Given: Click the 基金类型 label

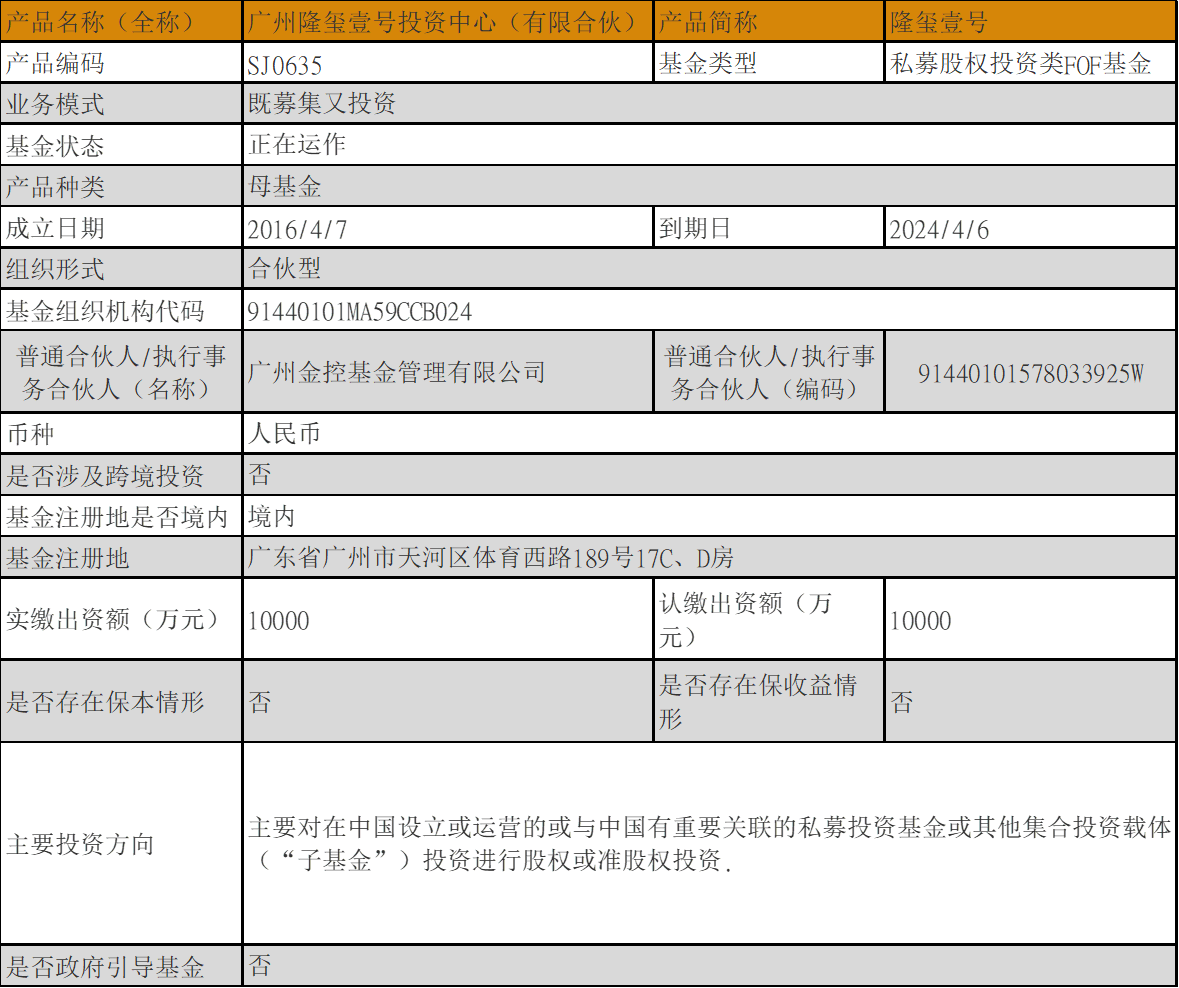Looking at the screenshot, I should [x=708, y=63].
